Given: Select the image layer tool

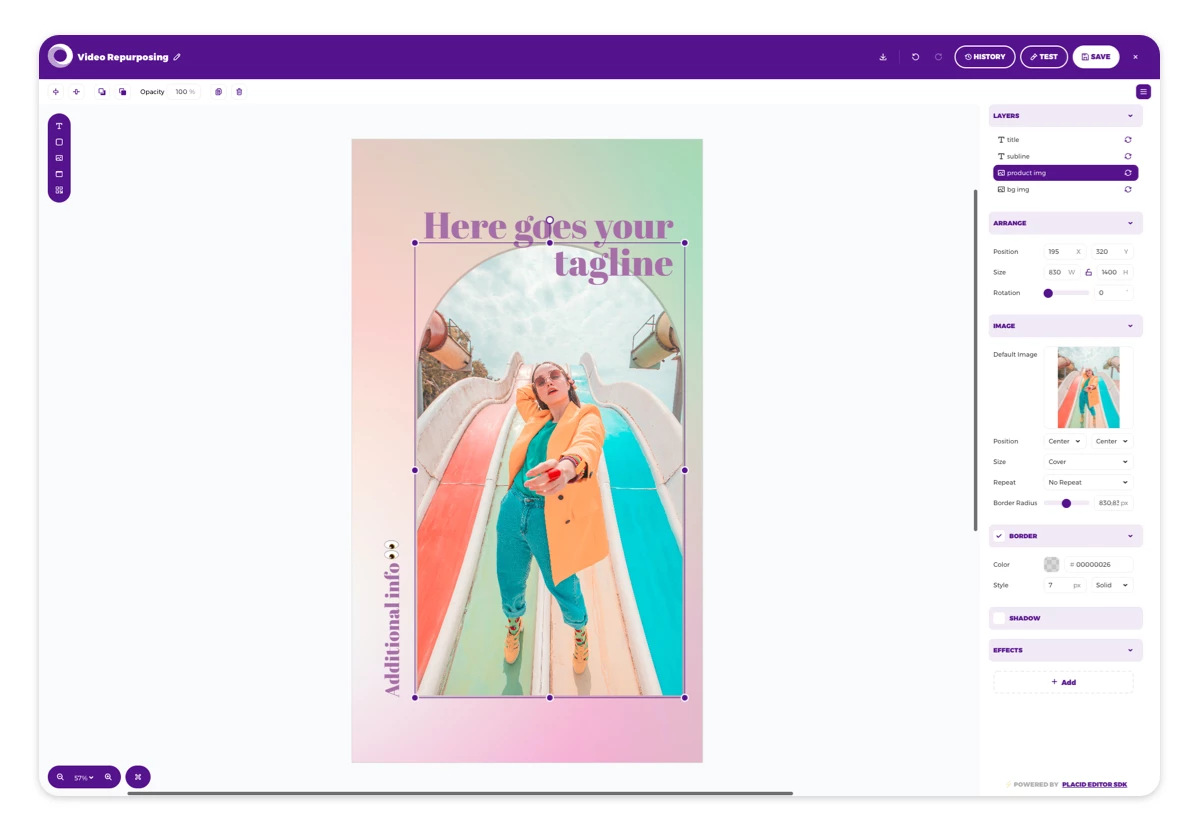Looking at the screenshot, I should point(59,158).
